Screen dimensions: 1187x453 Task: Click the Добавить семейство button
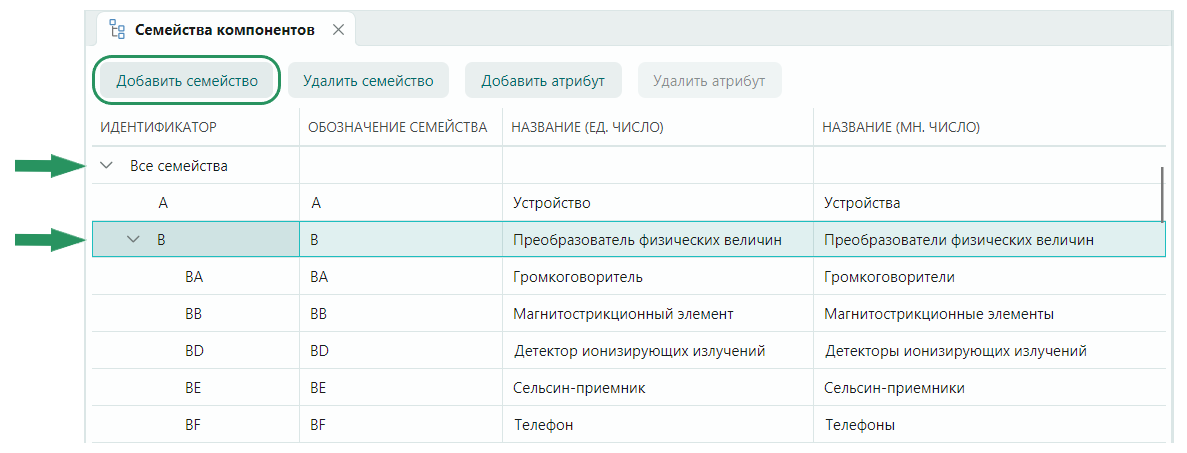[187, 81]
